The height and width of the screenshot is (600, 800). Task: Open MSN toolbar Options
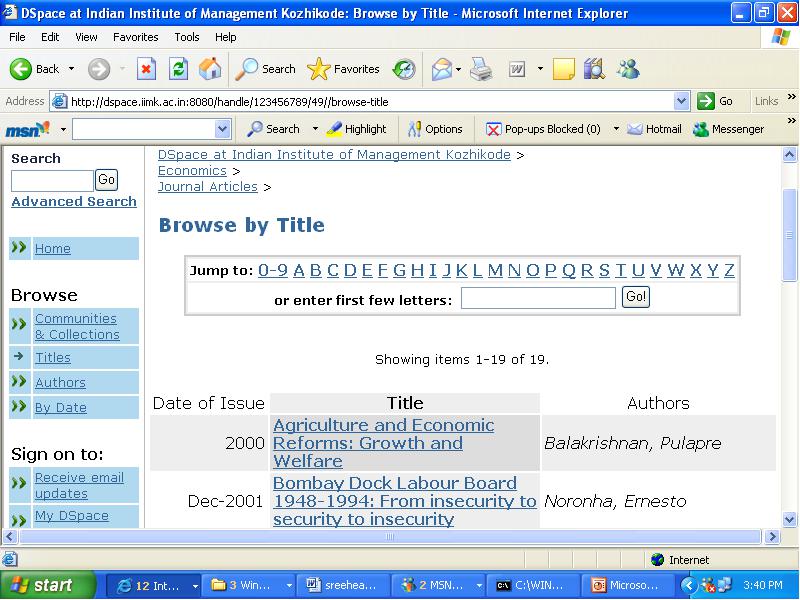(x=435, y=129)
